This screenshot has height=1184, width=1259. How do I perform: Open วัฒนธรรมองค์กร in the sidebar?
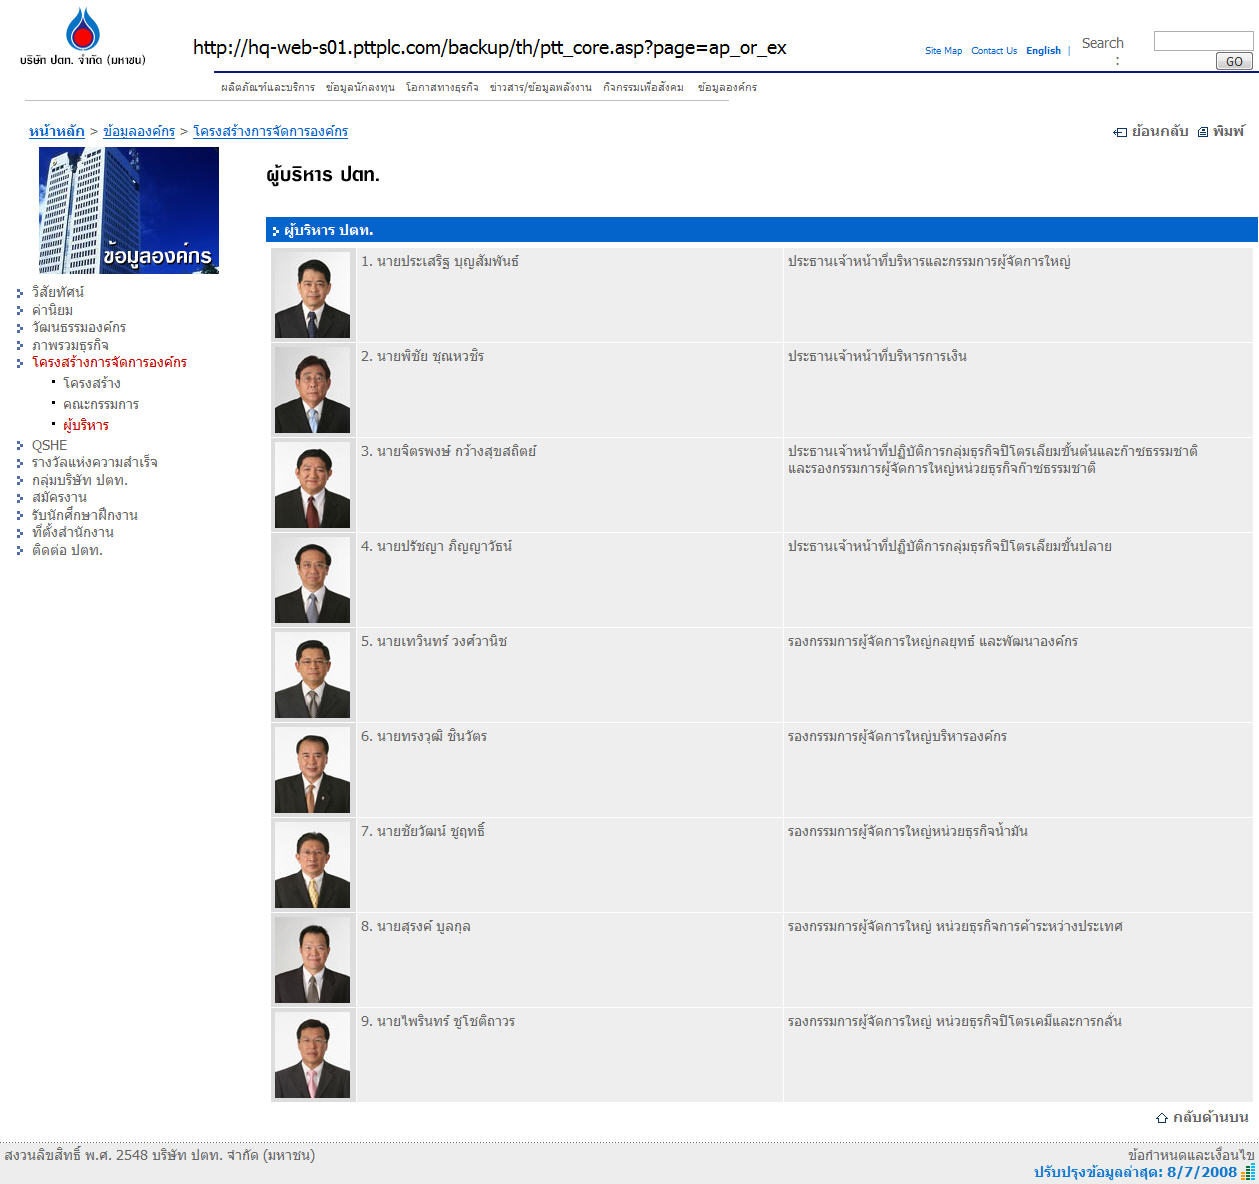79,327
